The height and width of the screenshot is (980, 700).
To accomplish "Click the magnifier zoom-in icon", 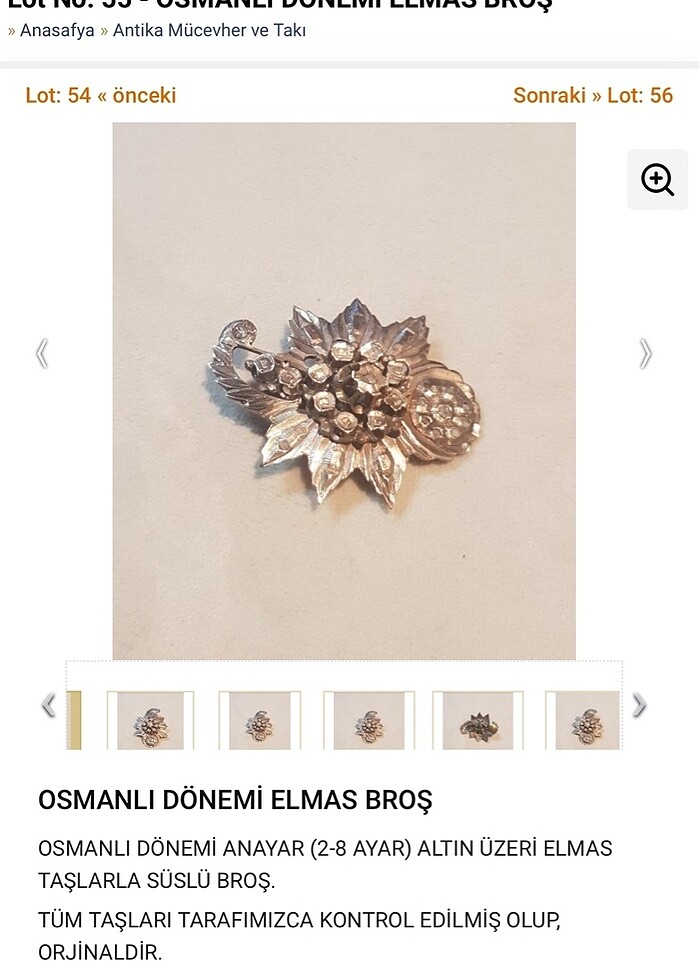I will tap(658, 179).
